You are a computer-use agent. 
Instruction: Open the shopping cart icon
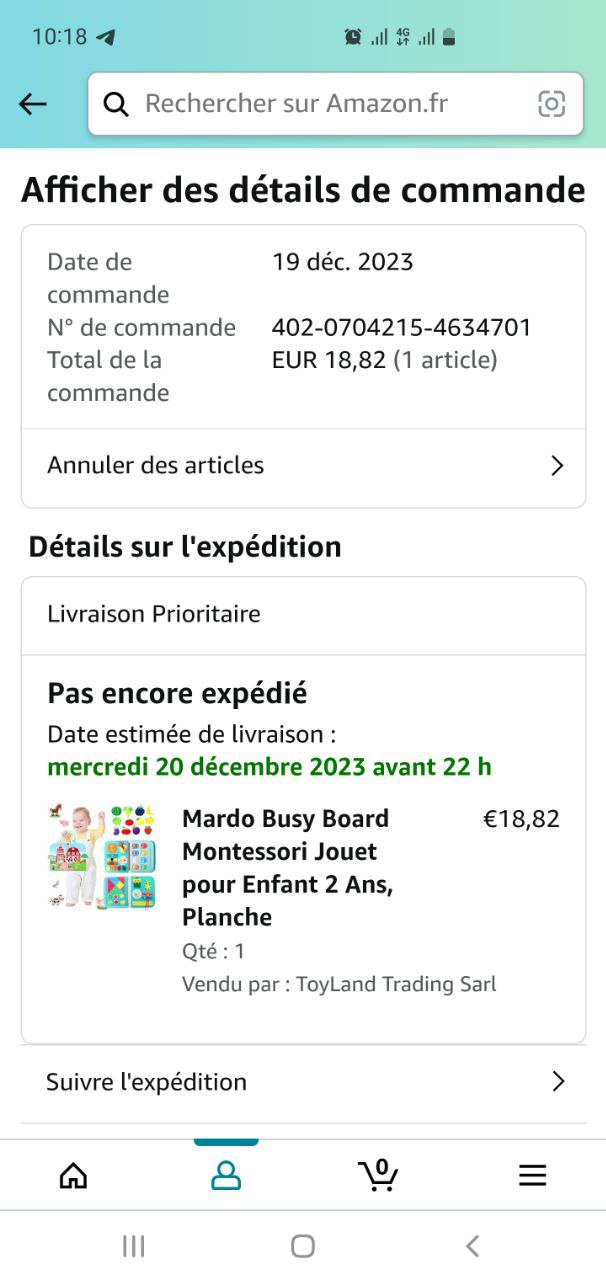pyautogui.click(x=378, y=1175)
